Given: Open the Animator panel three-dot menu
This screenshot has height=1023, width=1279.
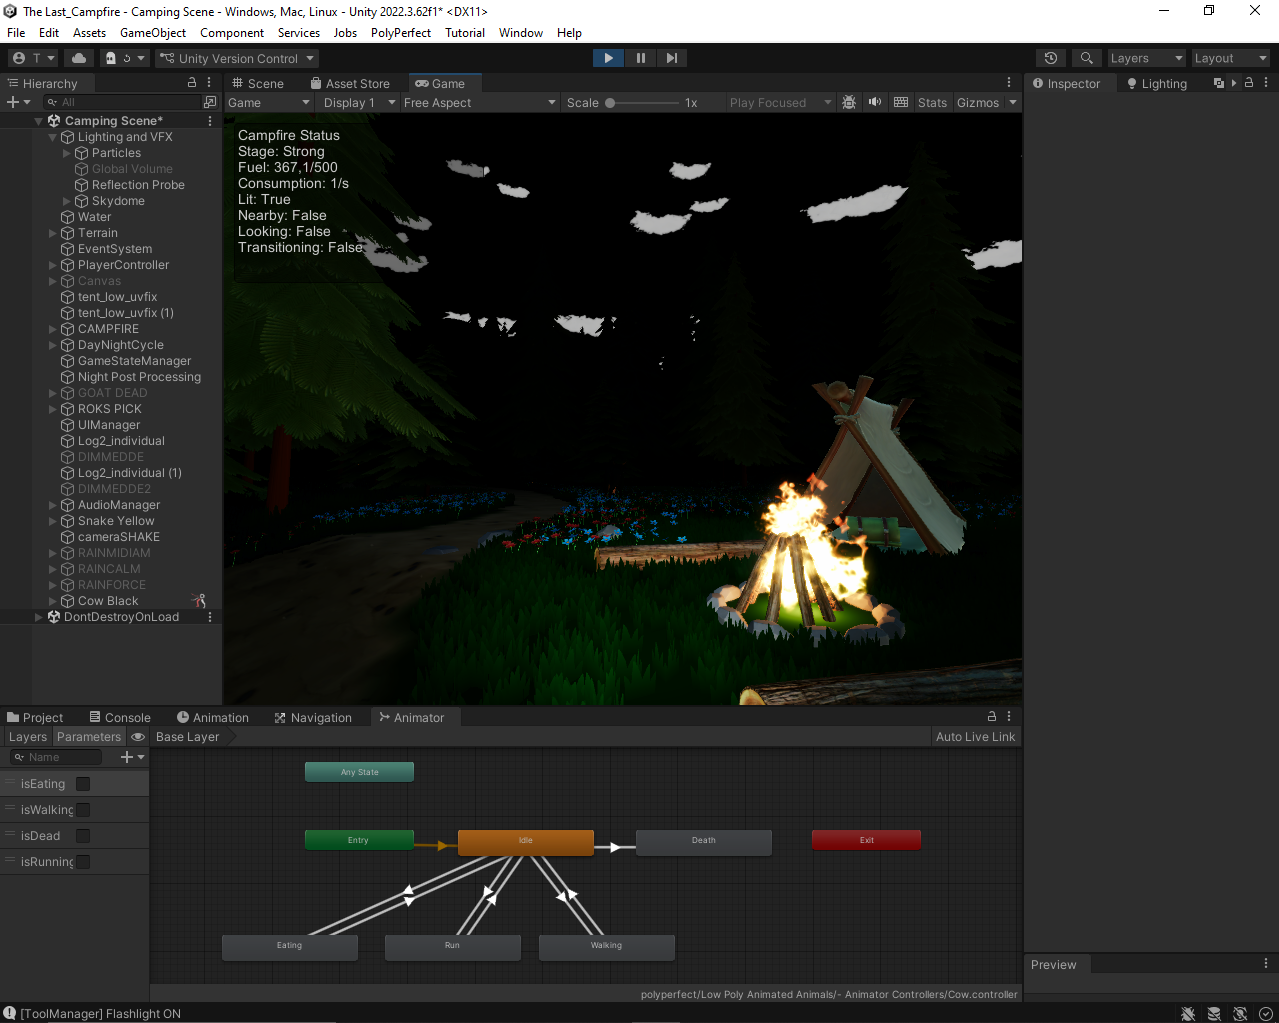Looking at the screenshot, I should (1009, 716).
